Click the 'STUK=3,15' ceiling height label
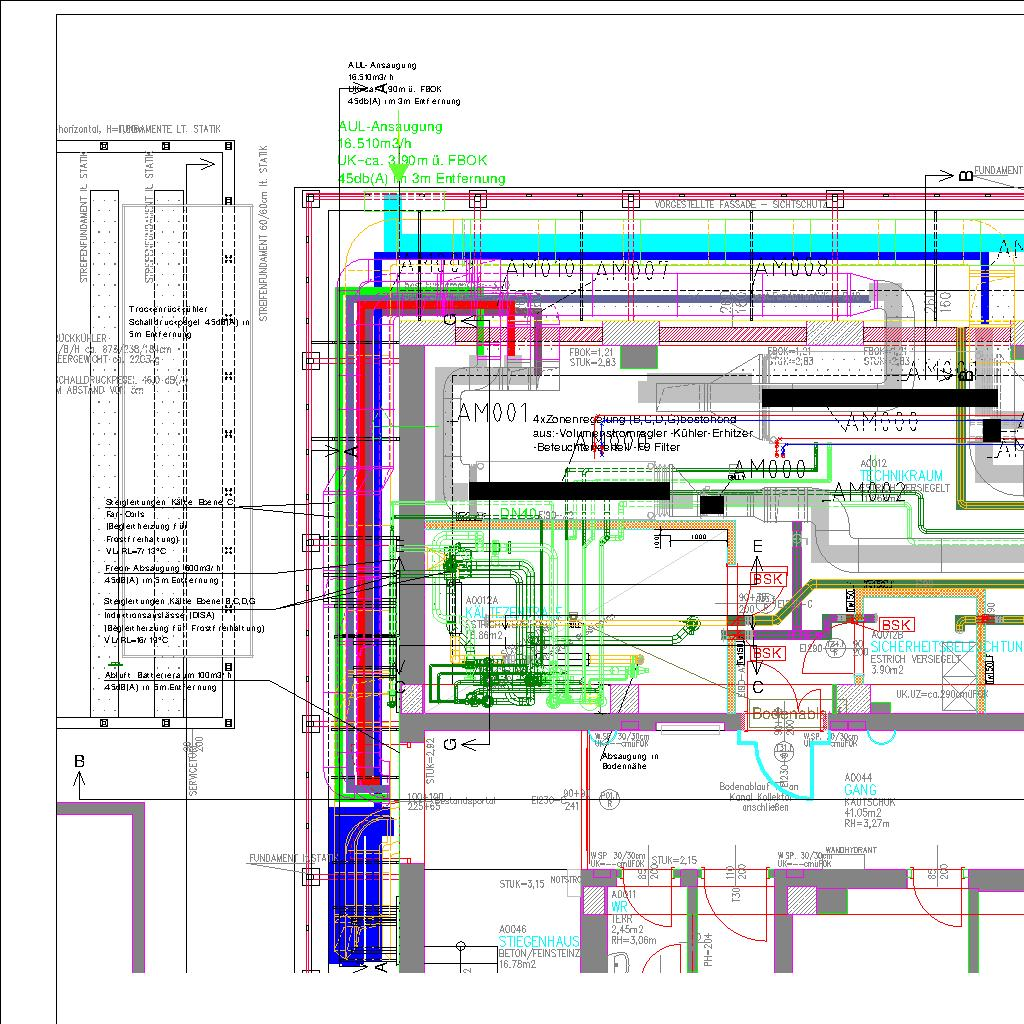 522,884
